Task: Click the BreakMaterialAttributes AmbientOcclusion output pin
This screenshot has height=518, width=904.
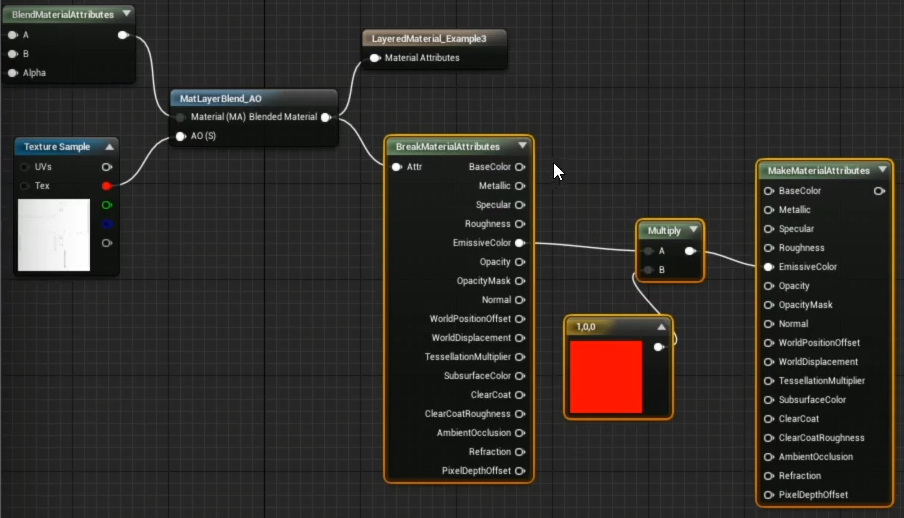Action: 520,433
